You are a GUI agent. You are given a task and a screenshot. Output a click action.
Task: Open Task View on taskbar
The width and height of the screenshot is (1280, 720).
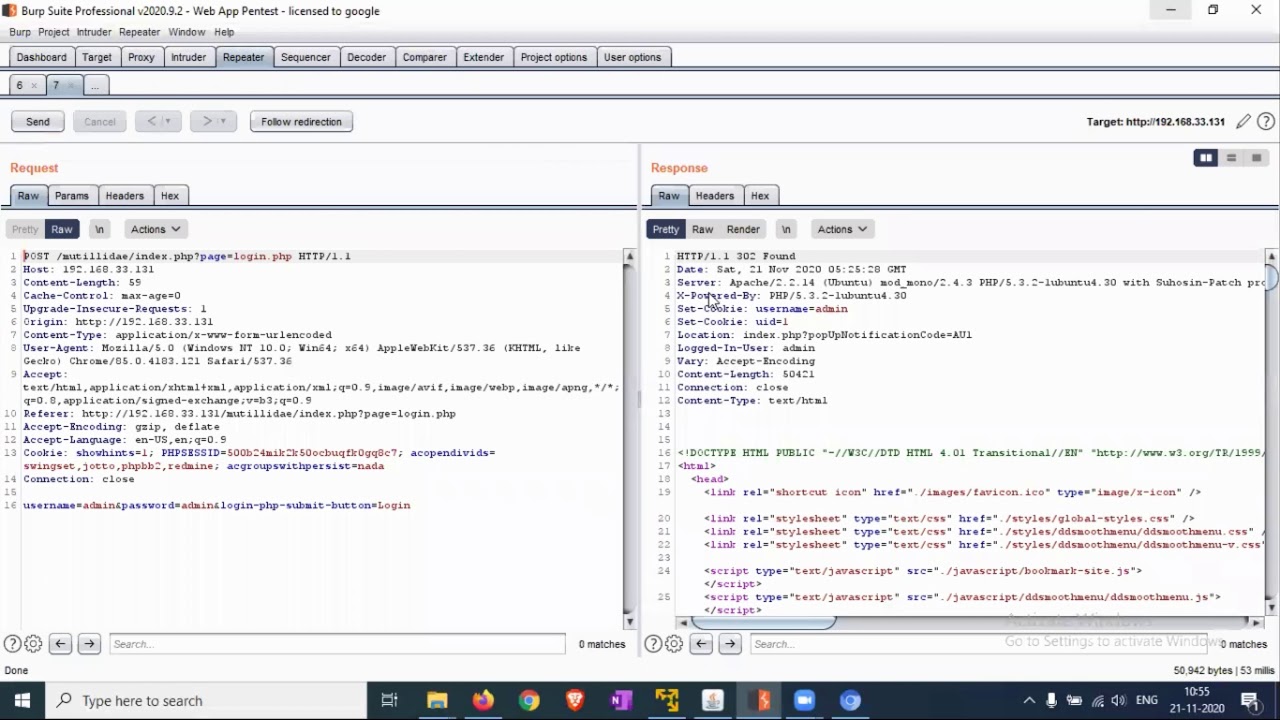click(x=390, y=701)
